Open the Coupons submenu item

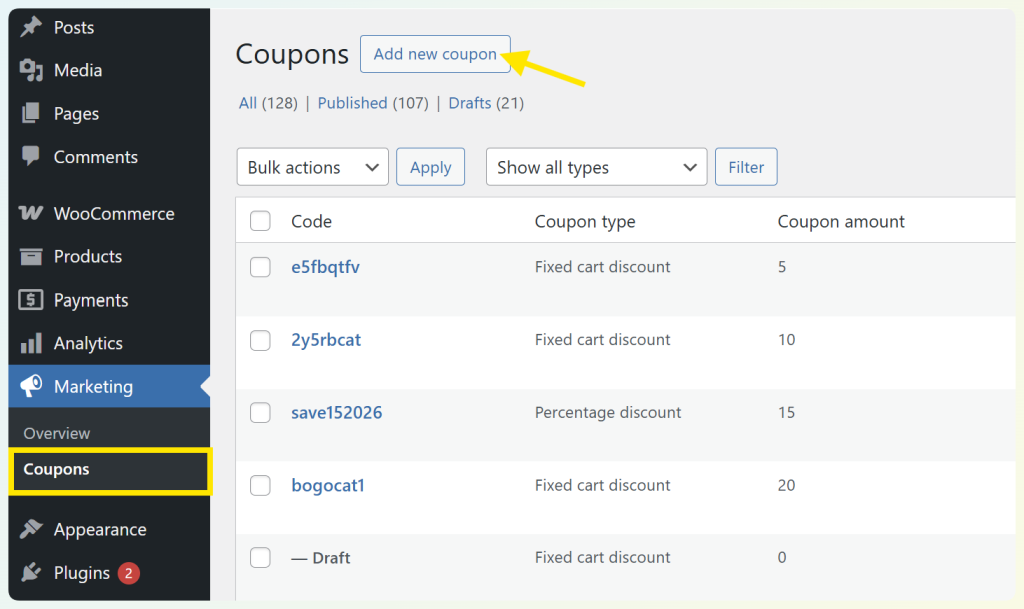(56, 469)
